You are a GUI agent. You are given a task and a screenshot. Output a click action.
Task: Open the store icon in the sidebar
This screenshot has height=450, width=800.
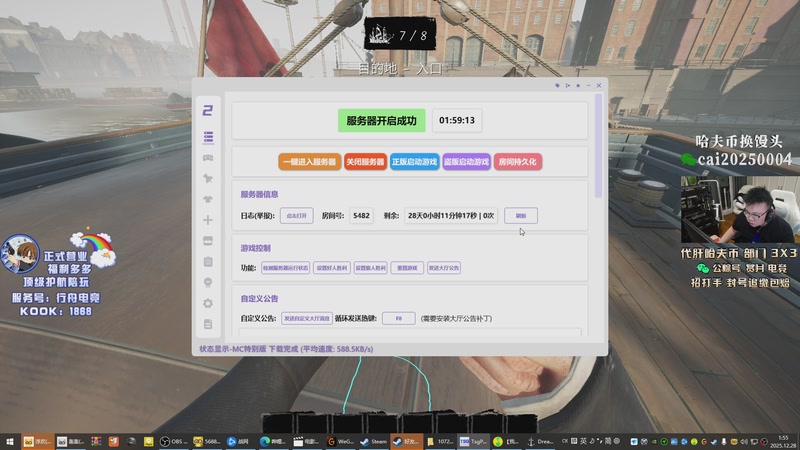(x=208, y=240)
